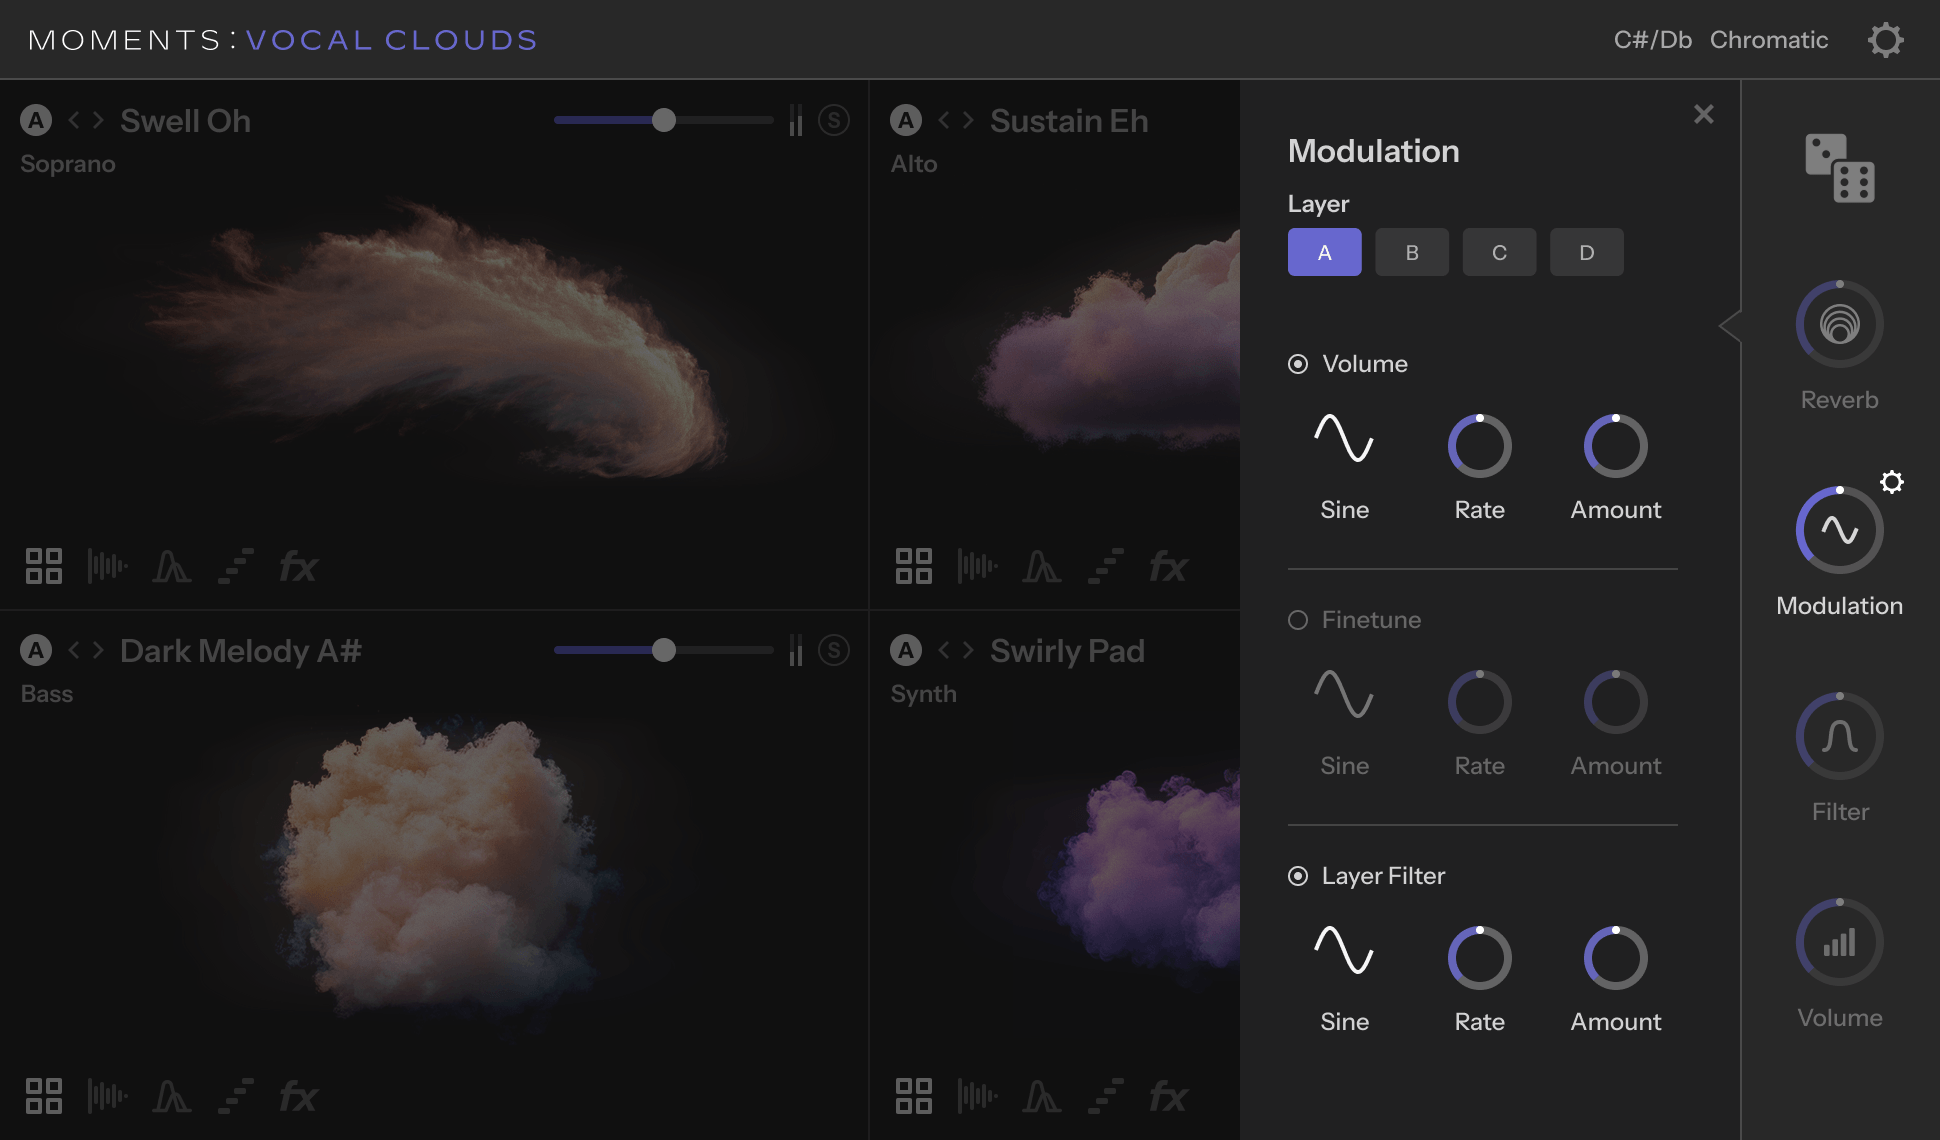Disable Volume modulation radio button

1298,364
